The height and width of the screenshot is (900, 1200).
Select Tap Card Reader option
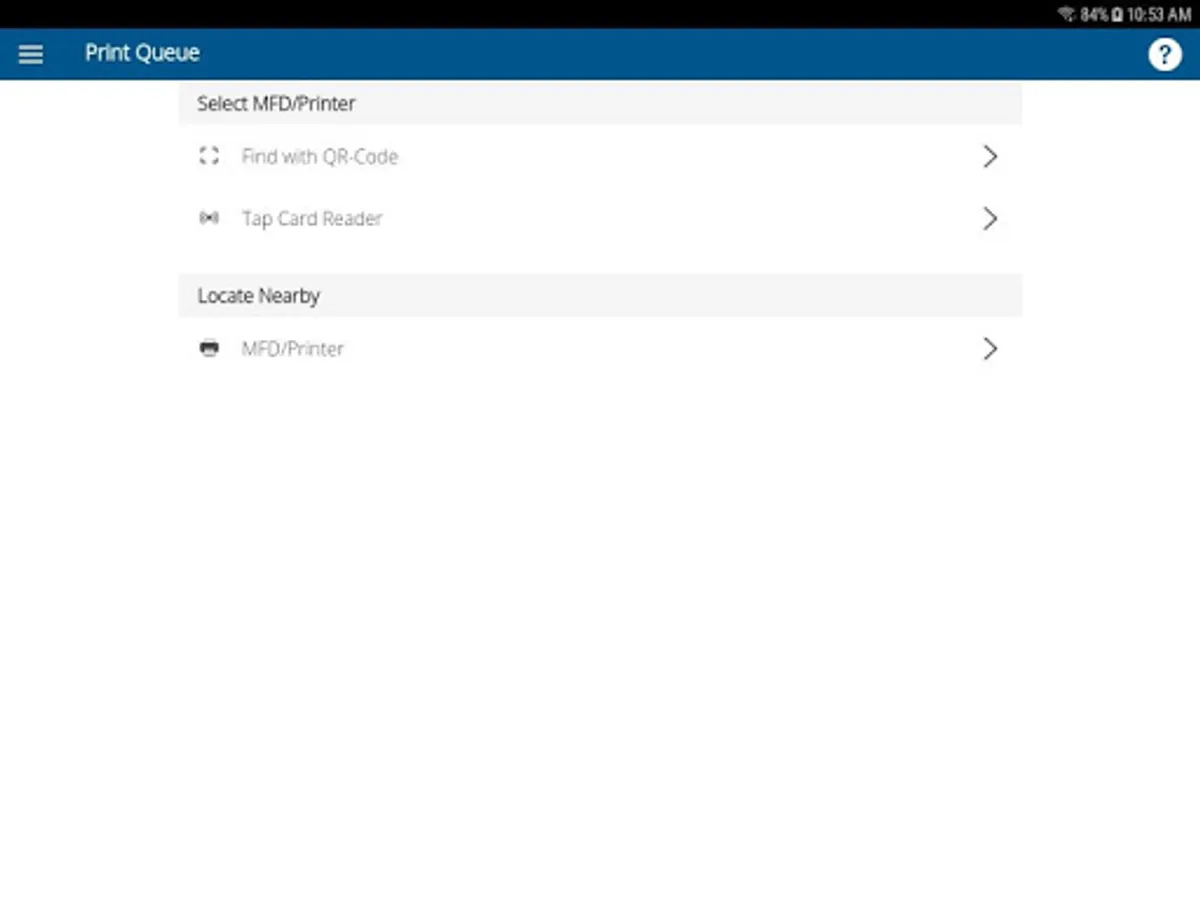click(600, 218)
